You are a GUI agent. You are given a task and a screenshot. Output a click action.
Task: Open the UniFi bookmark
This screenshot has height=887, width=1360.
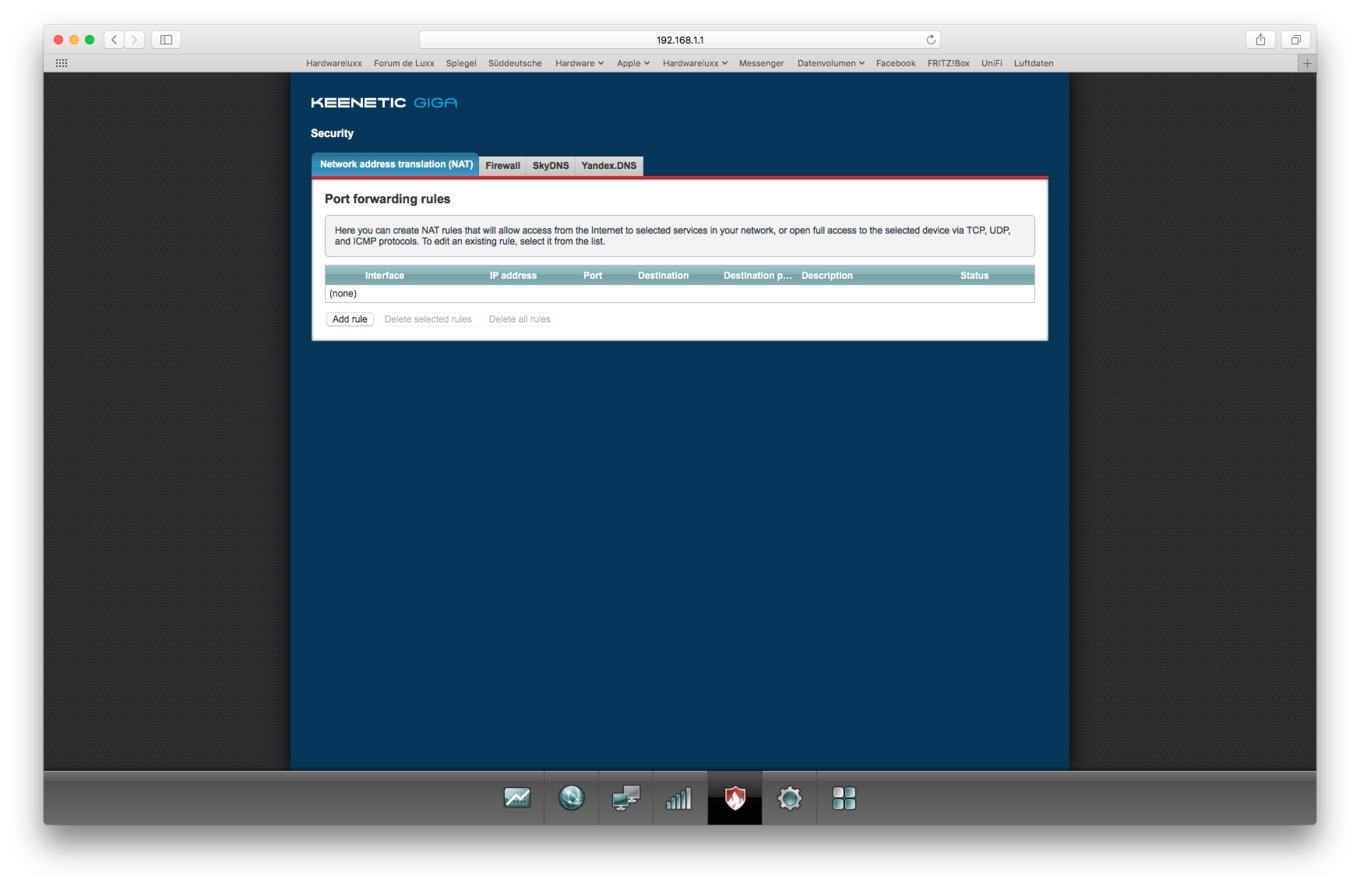(991, 63)
